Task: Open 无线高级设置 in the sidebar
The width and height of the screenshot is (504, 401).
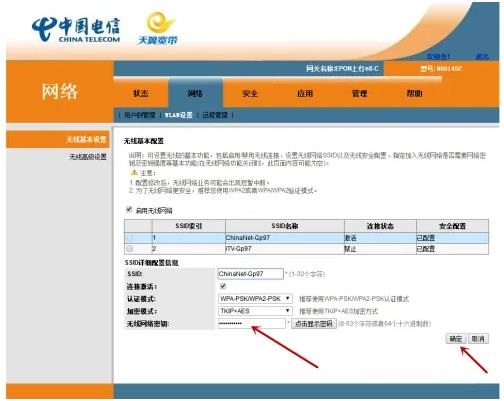Action: [88, 157]
